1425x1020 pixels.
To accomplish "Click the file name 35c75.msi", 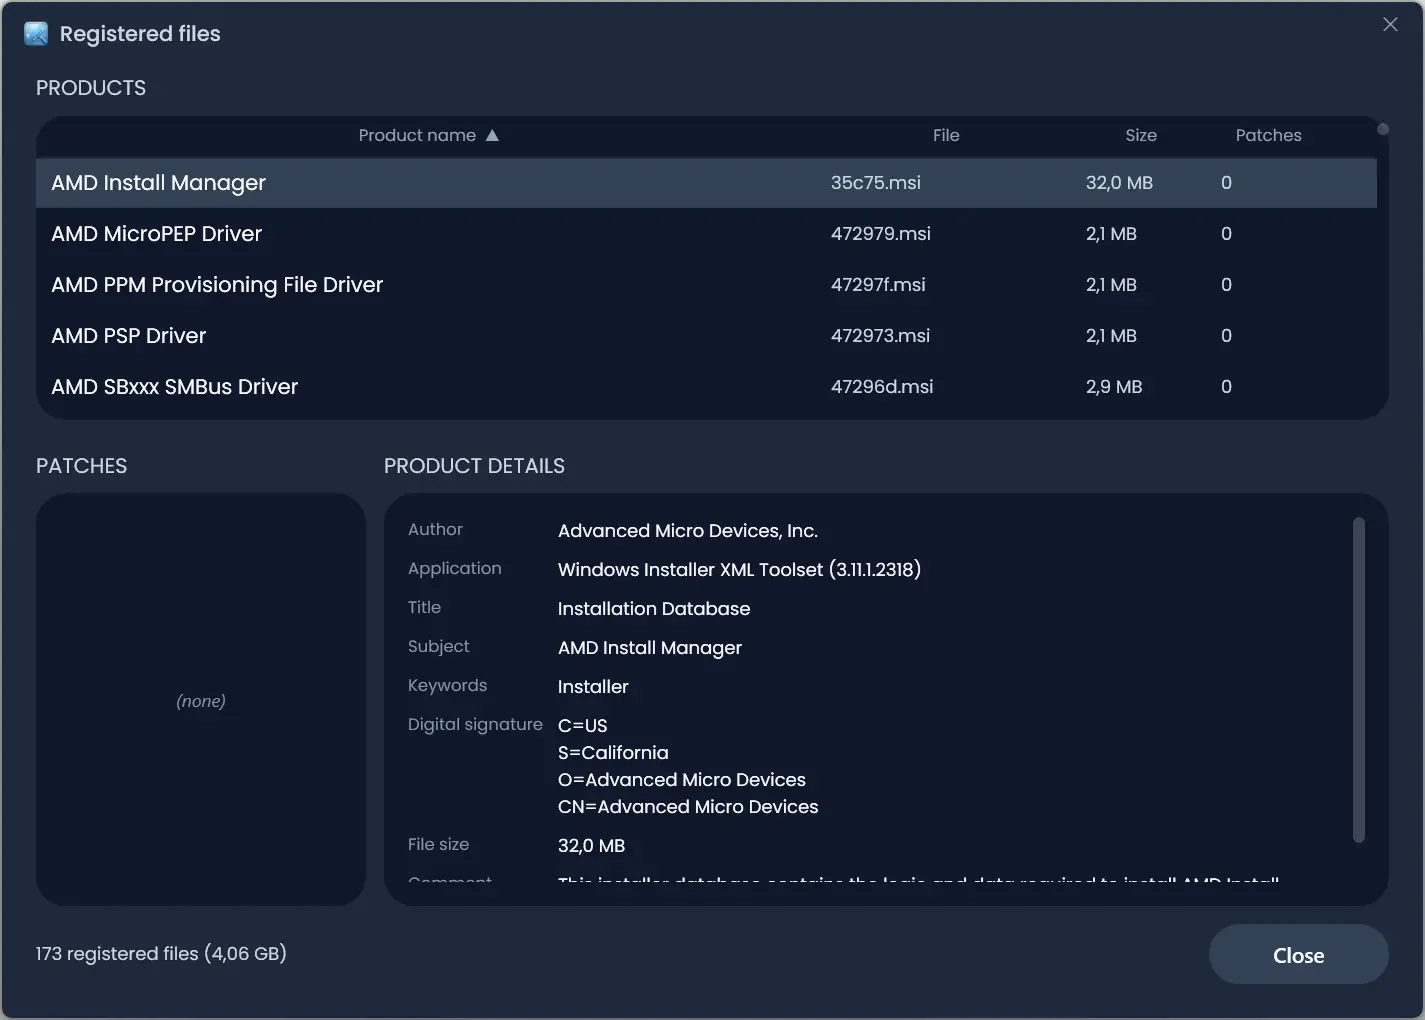I will [875, 183].
